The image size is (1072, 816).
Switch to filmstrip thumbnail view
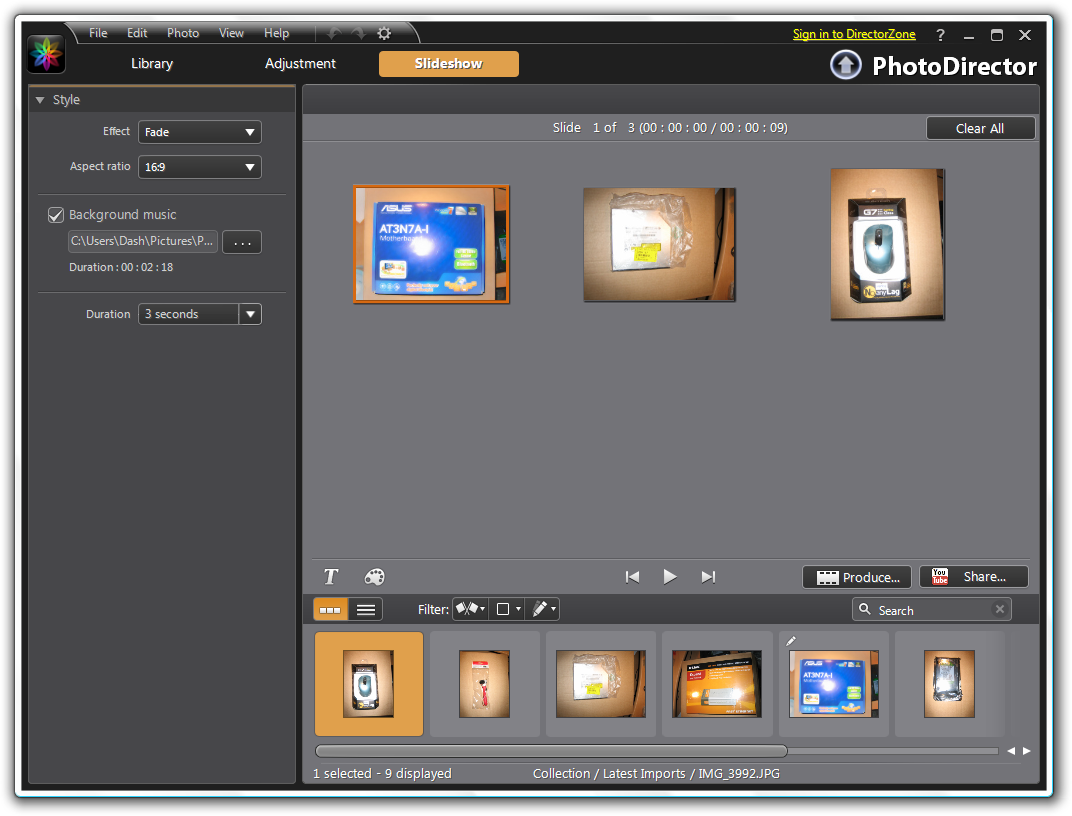pyautogui.click(x=331, y=609)
